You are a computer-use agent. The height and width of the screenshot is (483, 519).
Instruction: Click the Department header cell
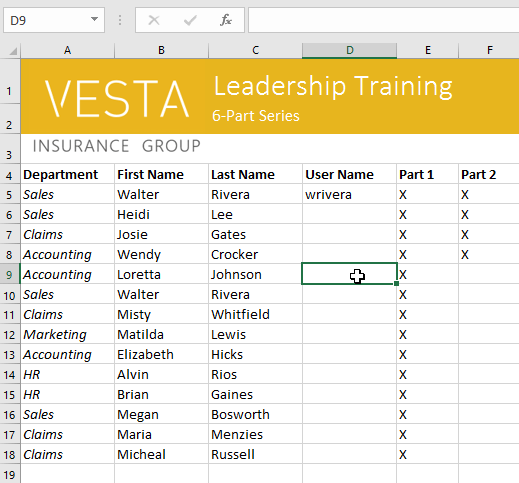coord(68,174)
